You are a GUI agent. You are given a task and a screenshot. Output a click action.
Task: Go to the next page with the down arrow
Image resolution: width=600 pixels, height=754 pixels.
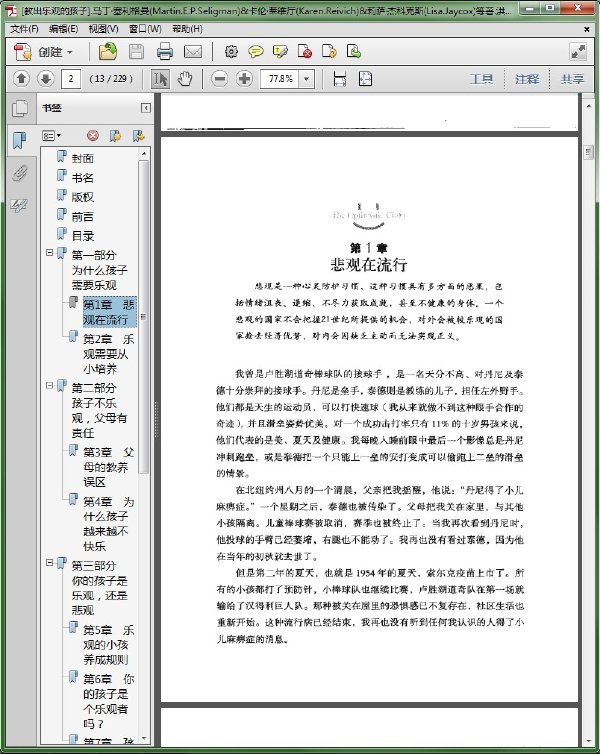click(46, 78)
